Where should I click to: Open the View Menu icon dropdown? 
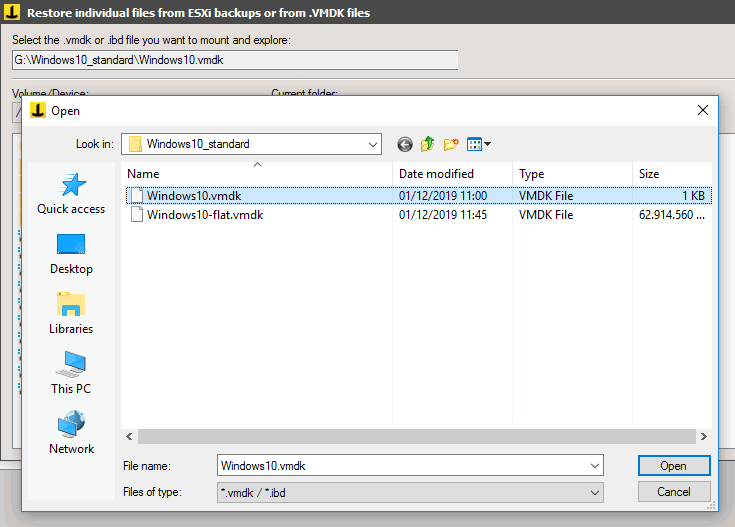click(479, 144)
